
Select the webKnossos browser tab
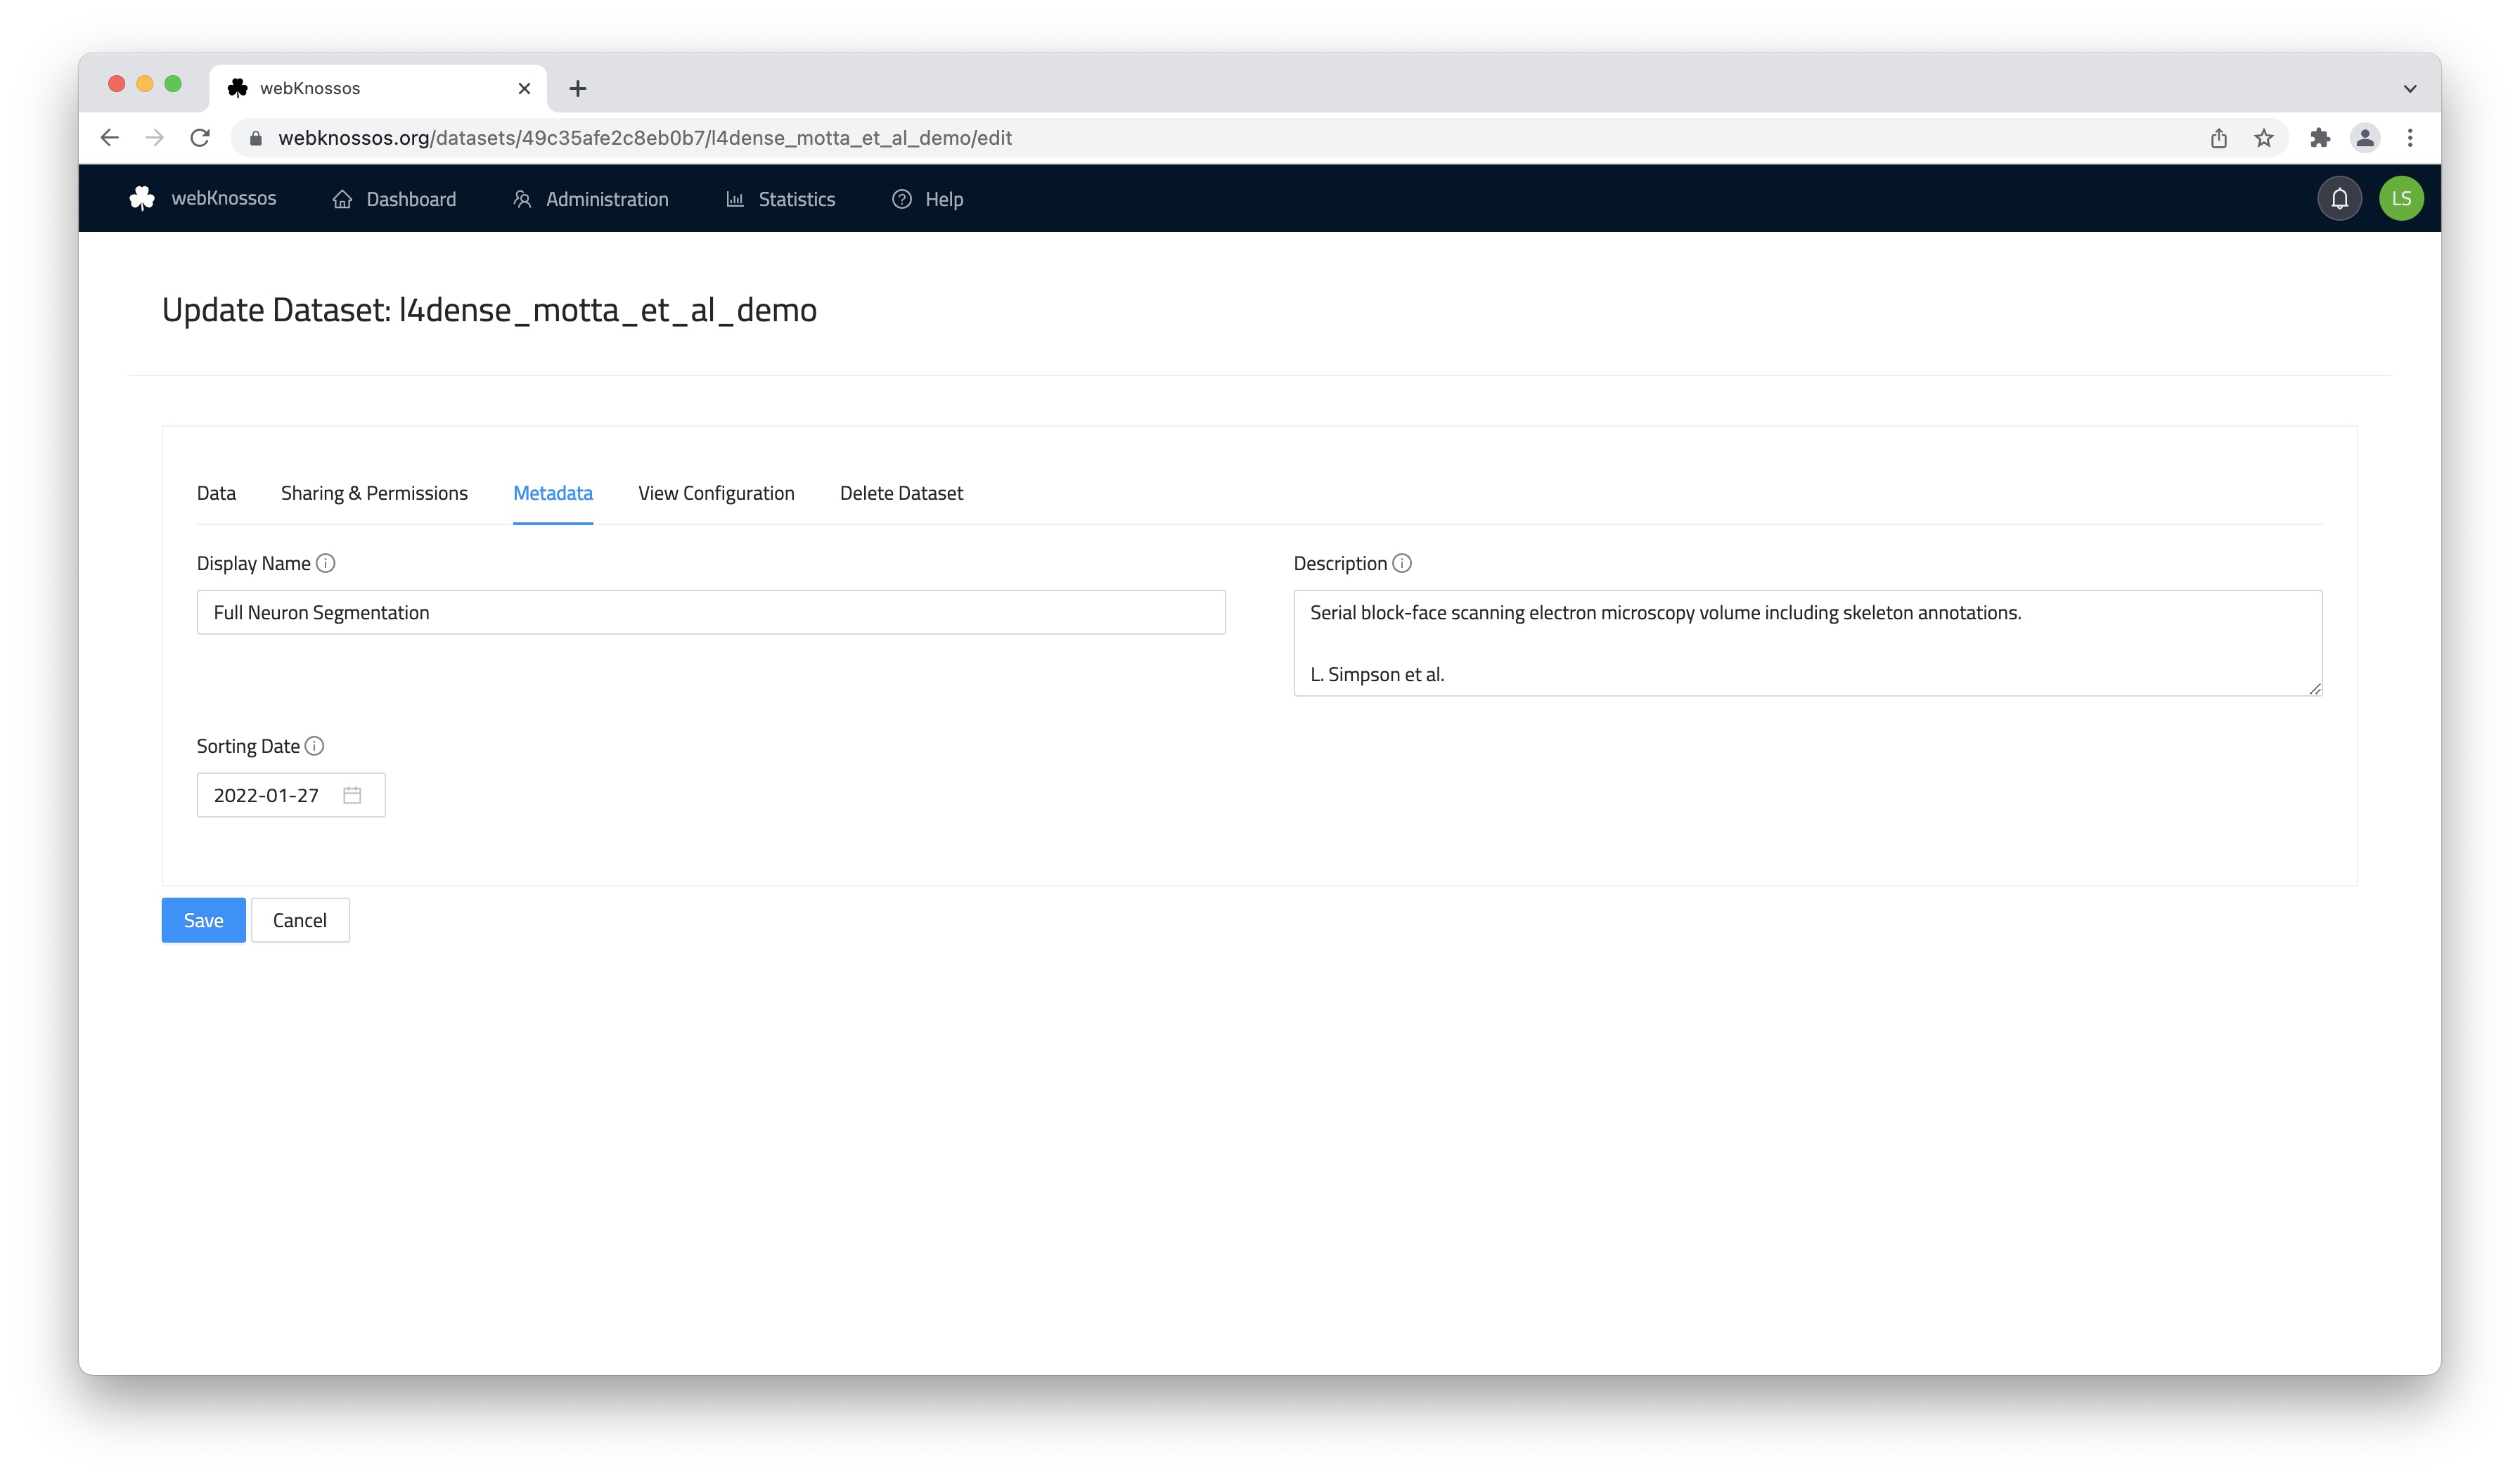378,88
